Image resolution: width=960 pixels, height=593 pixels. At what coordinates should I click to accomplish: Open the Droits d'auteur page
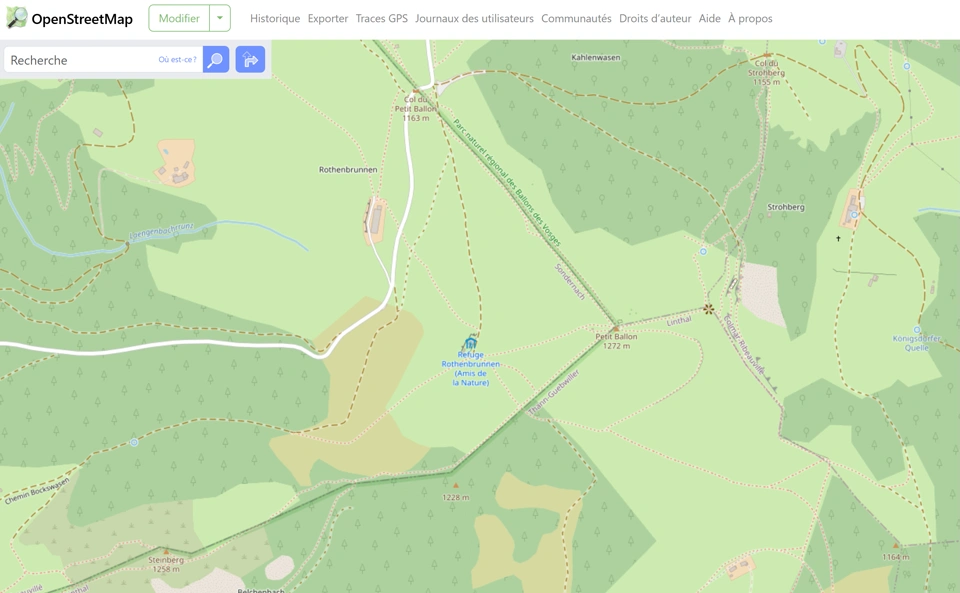655,18
